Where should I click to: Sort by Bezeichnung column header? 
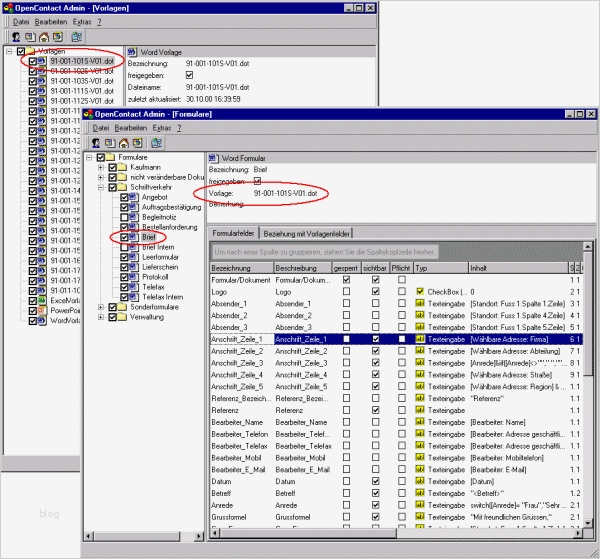click(x=242, y=268)
